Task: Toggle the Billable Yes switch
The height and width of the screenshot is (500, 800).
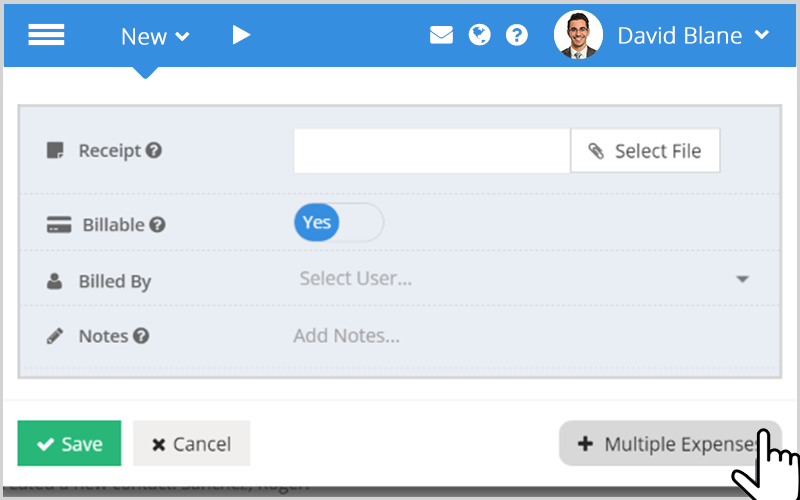Action: (x=339, y=222)
